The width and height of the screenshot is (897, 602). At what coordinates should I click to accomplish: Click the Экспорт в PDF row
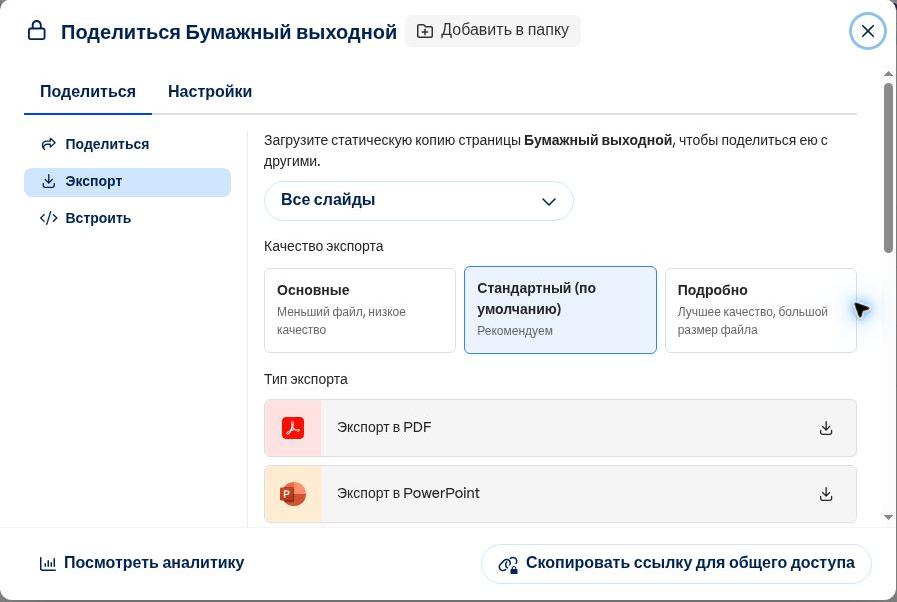coord(560,428)
